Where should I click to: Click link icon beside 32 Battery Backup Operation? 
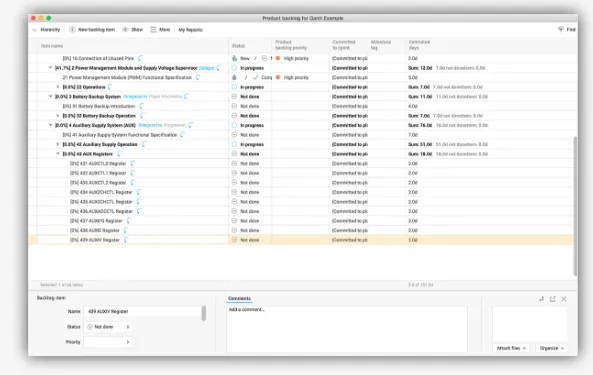pyautogui.click(x=142, y=116)
